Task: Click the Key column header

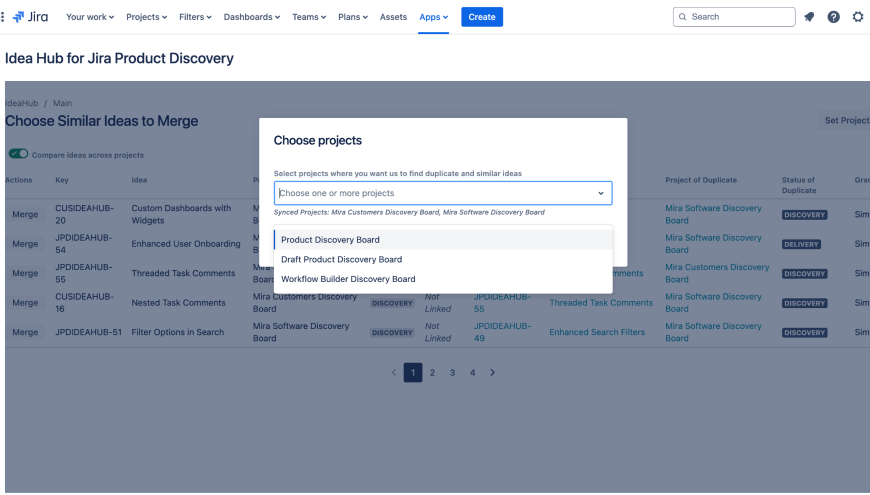Action: [62, 180]
